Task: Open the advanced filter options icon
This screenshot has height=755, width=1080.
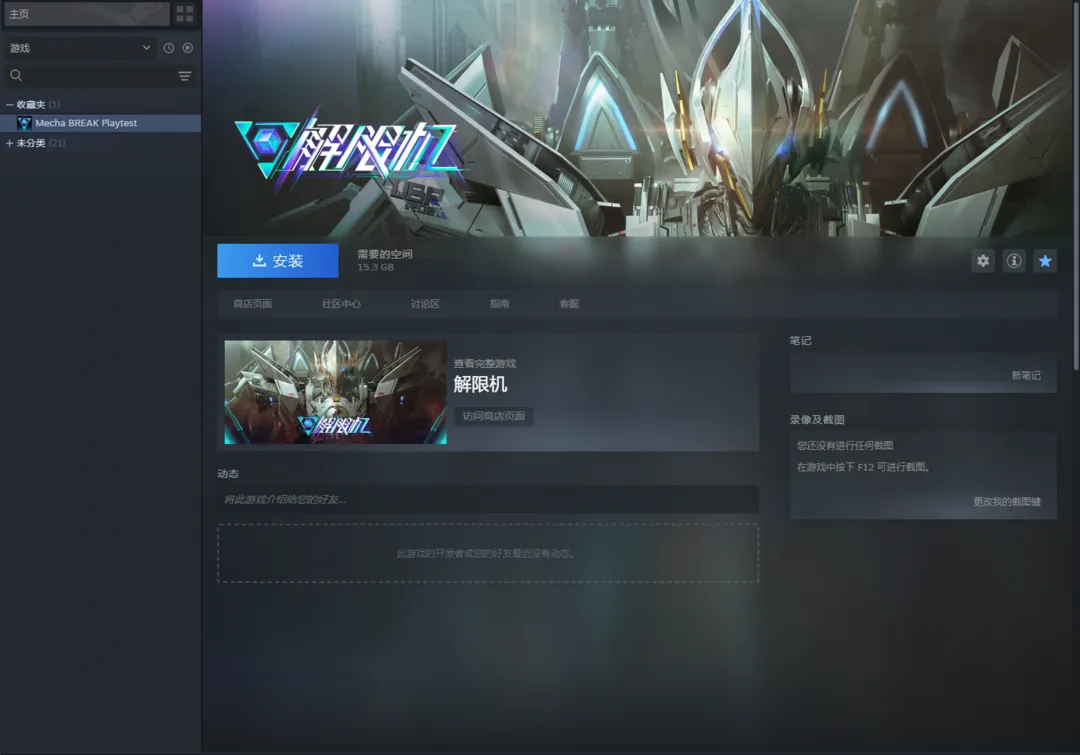Action: click(x=185, y=76)
